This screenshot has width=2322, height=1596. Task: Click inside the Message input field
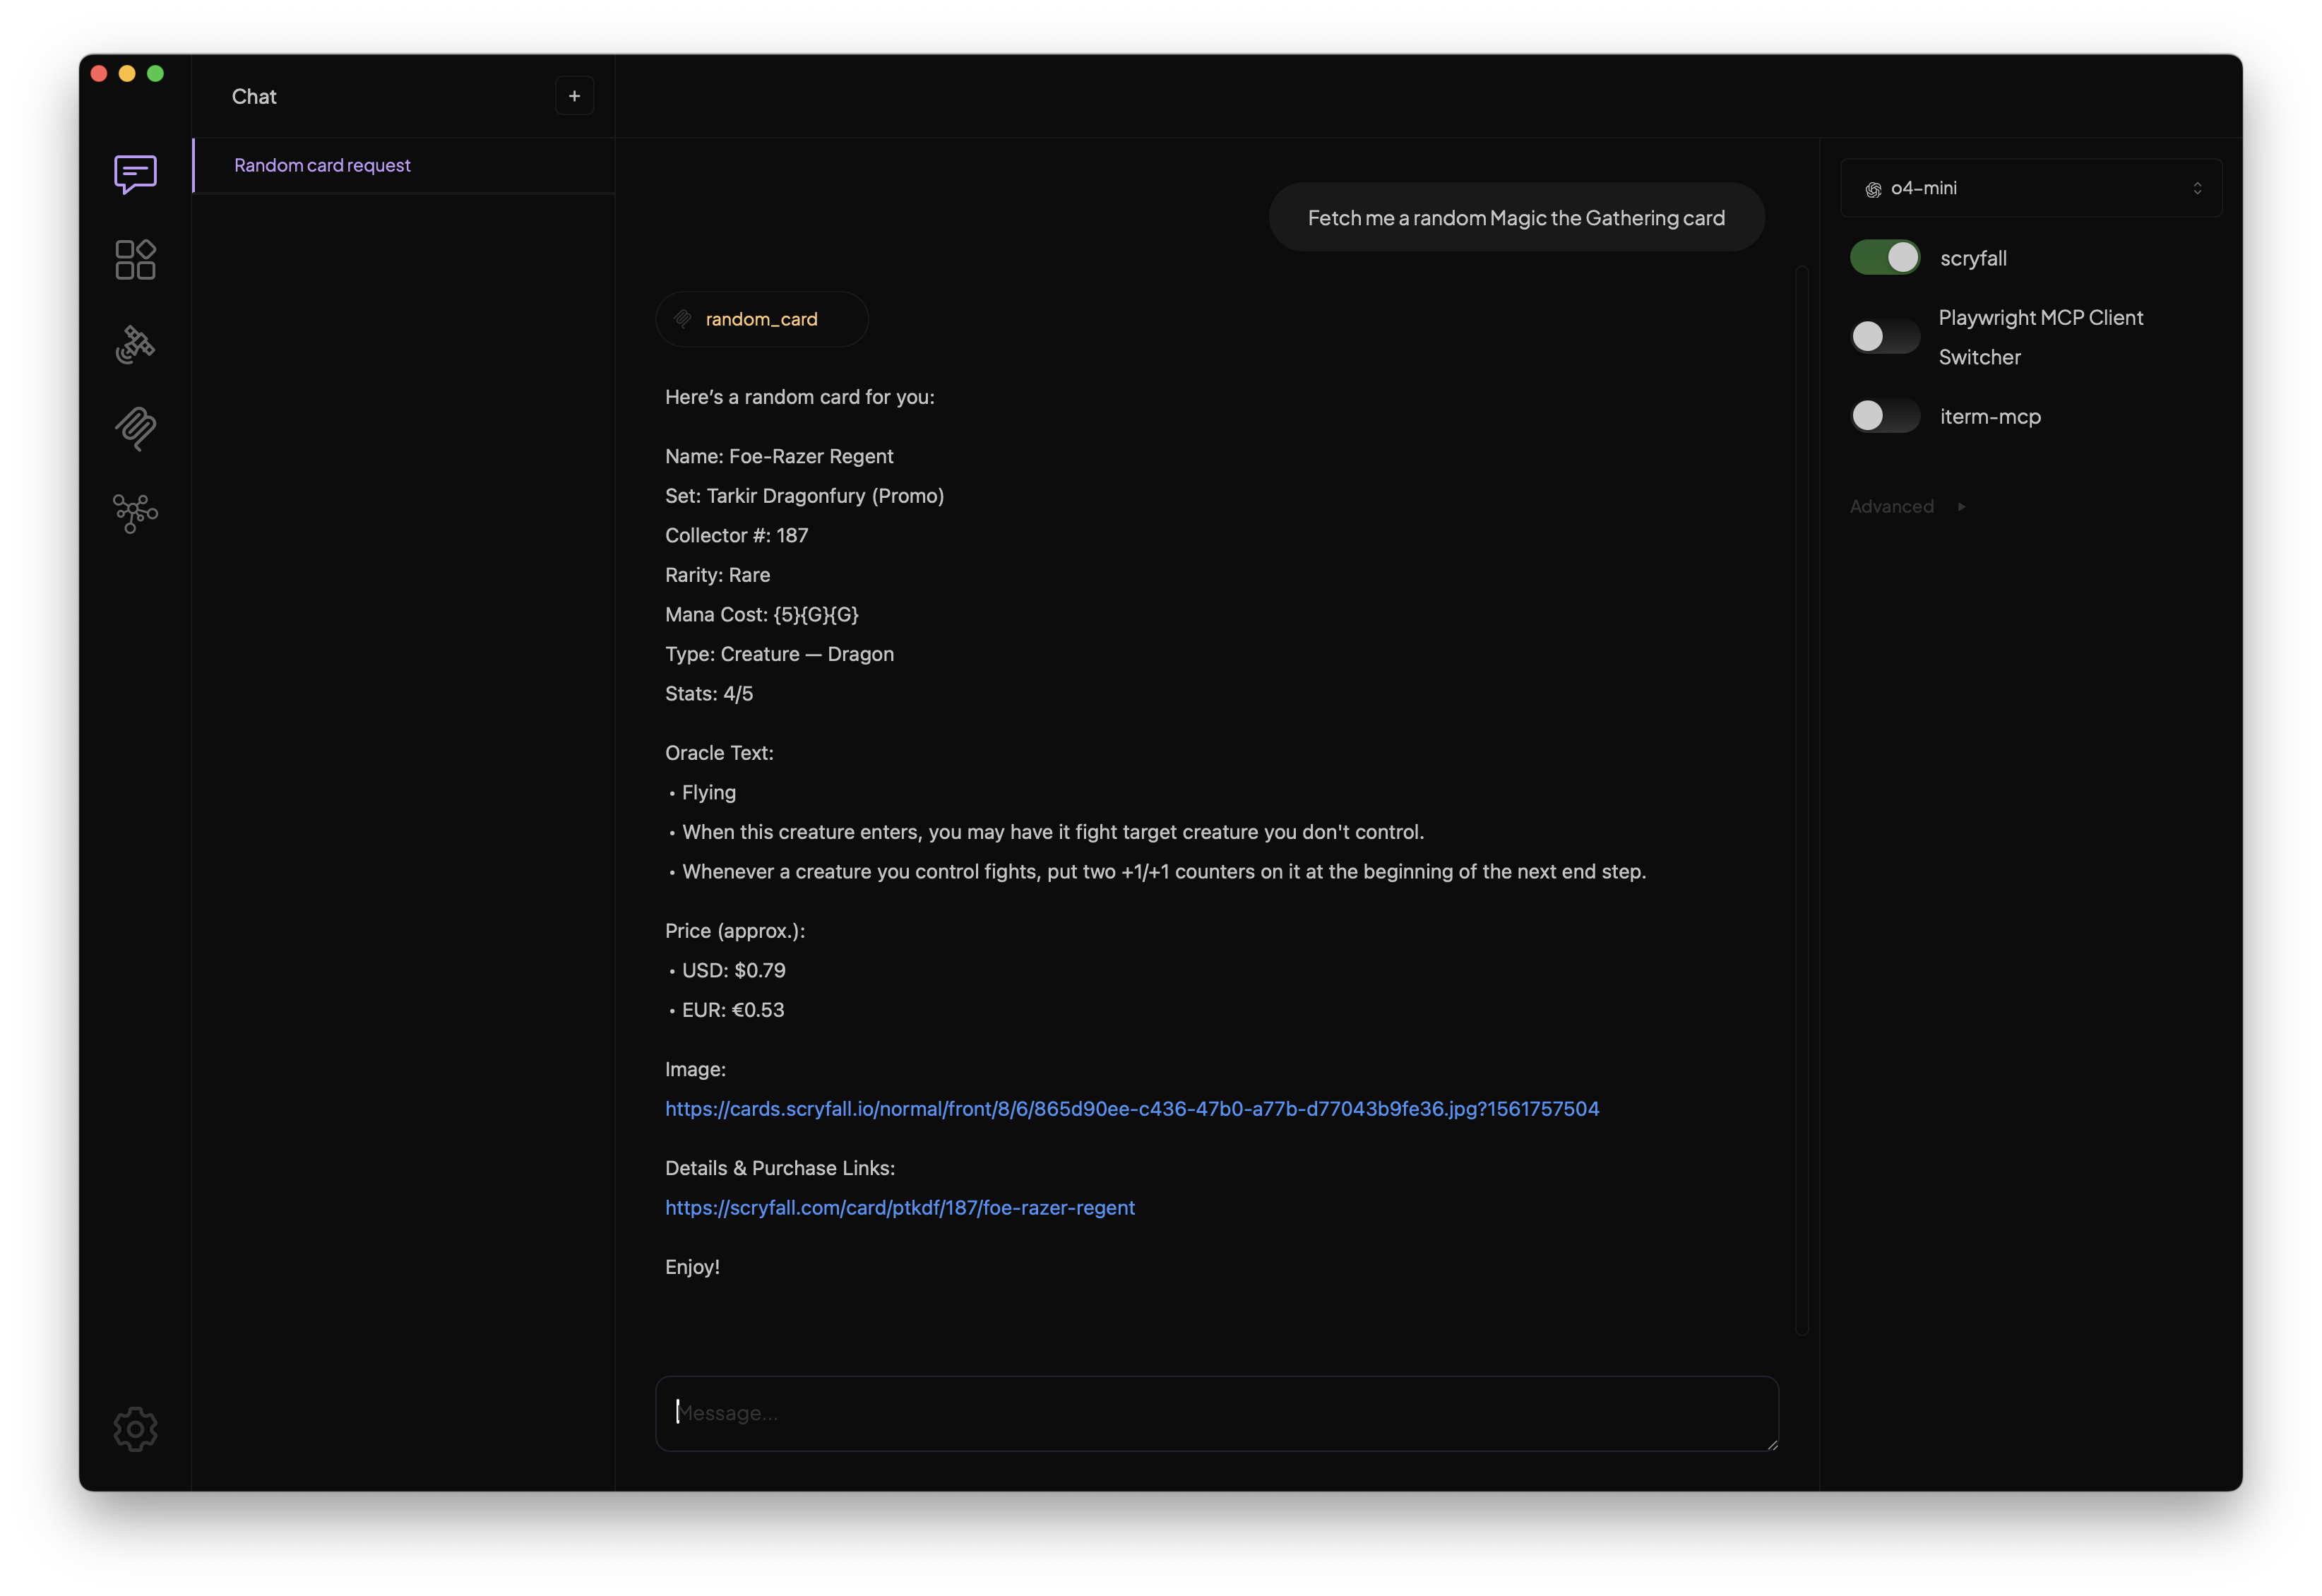point(1215,1413)
